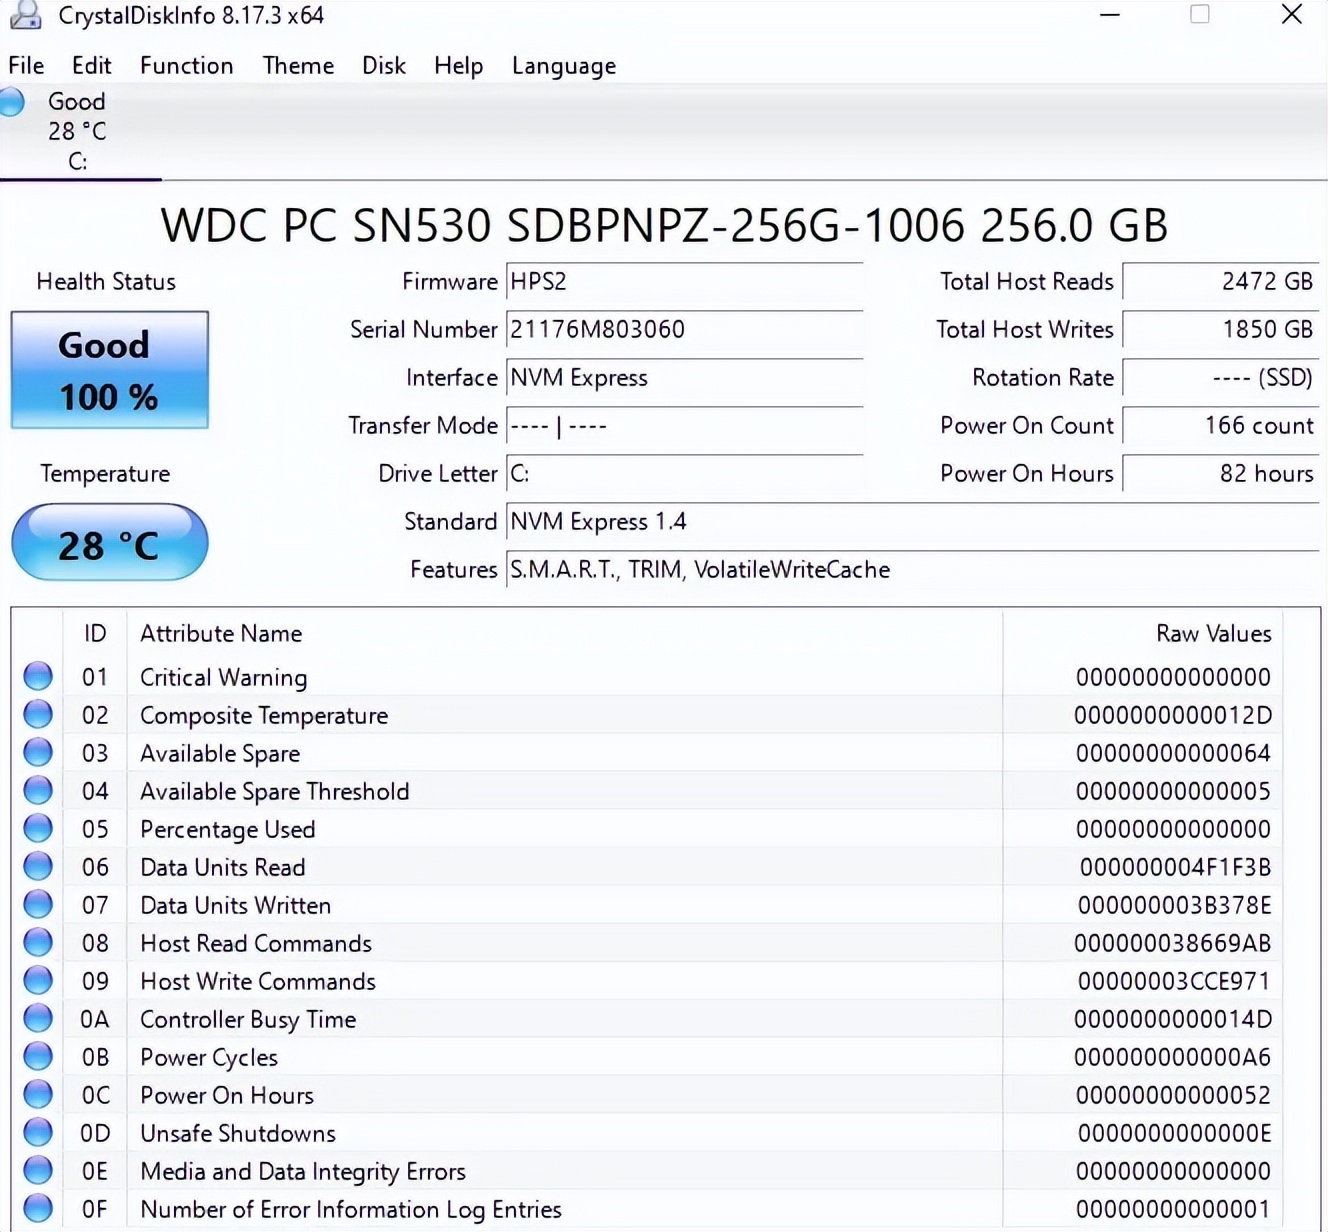Click the blue health circle on the drive tab
The height and width of the screenshot is (1232, 1328).
13,101
